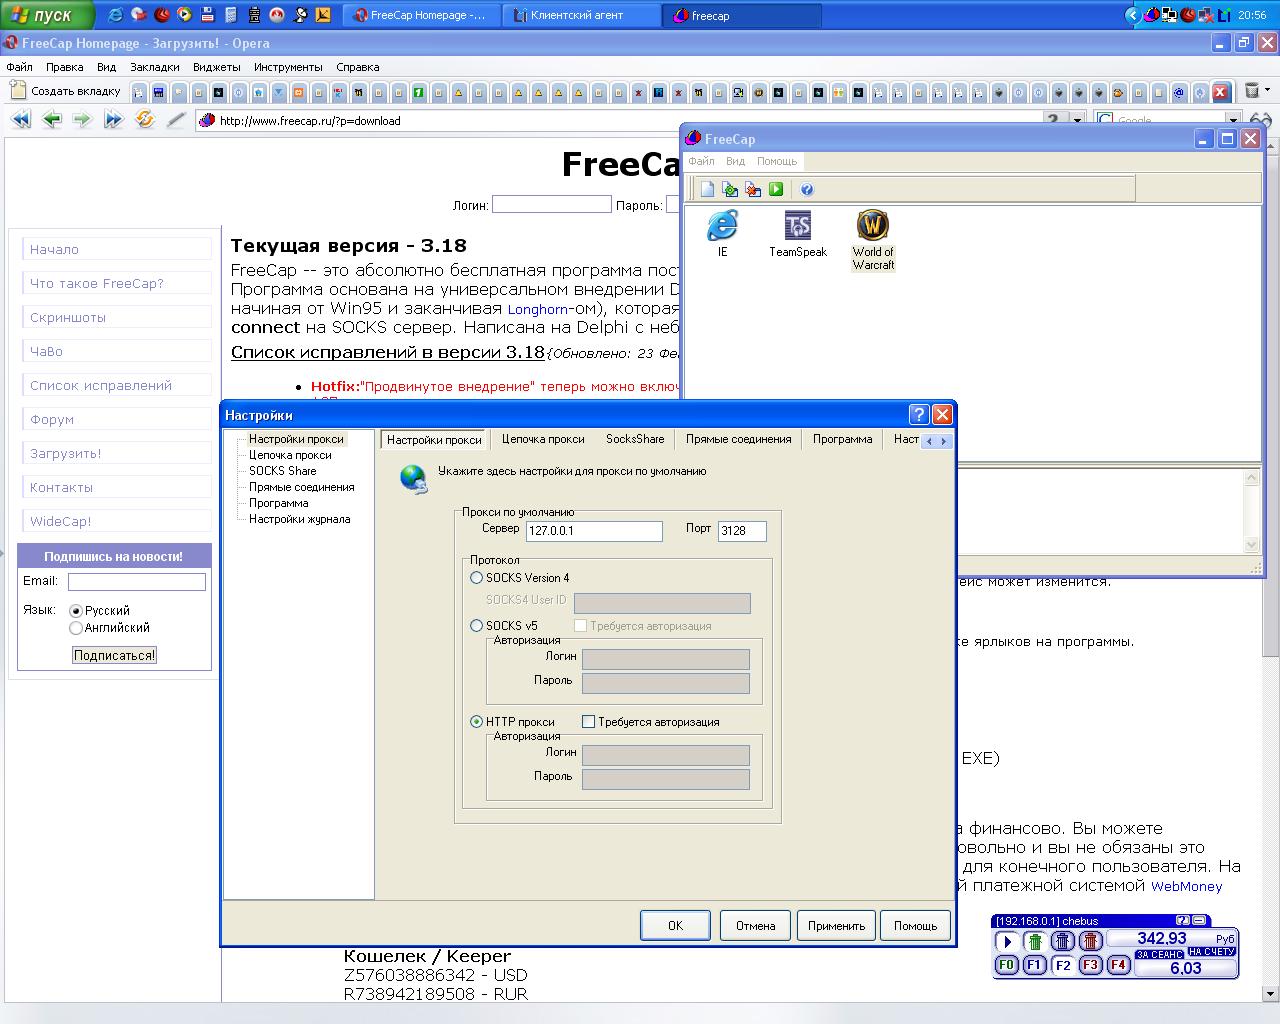Open the Инструменты menu in Opera
The image size is (1280, 1024).
288,67
